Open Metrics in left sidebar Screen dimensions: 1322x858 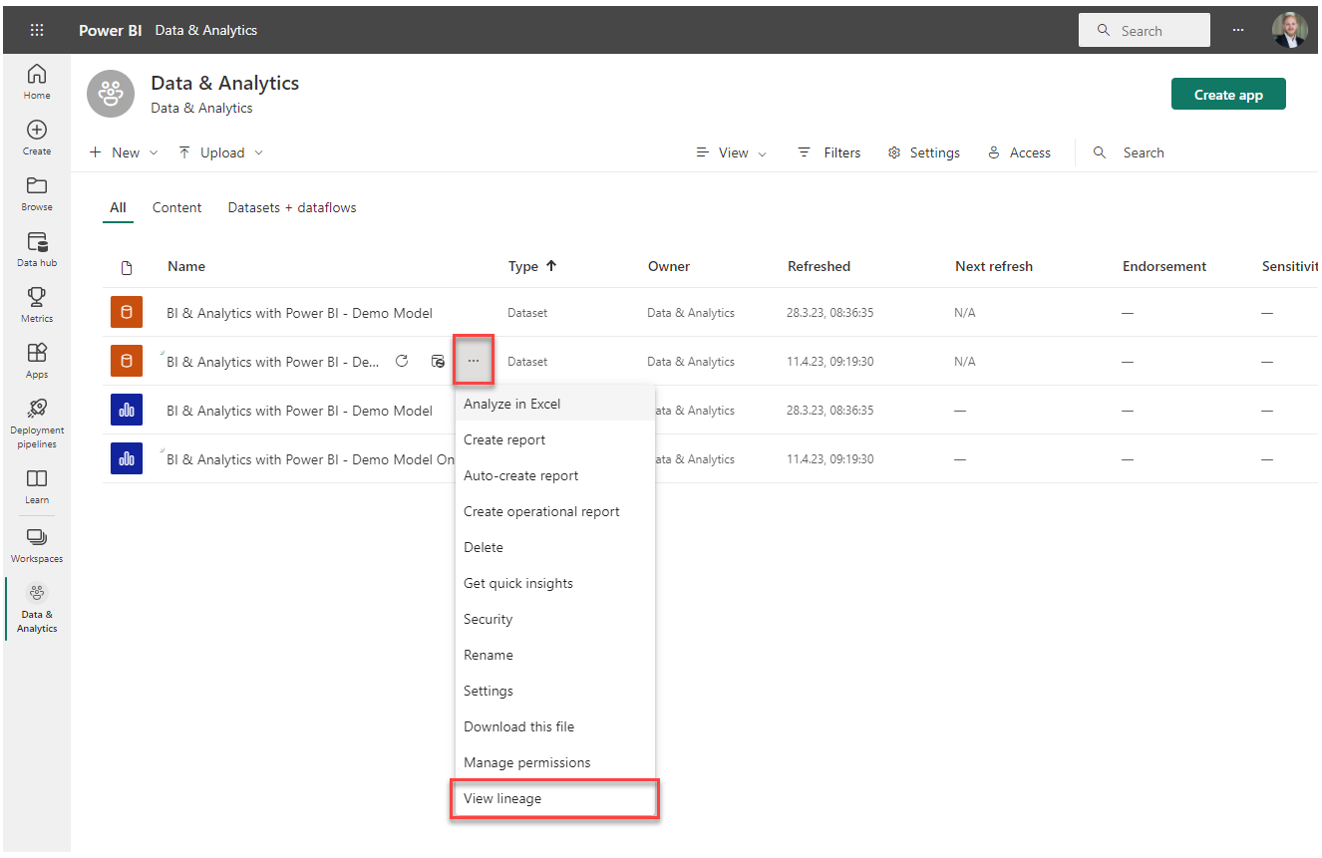[x=36, y=305]
